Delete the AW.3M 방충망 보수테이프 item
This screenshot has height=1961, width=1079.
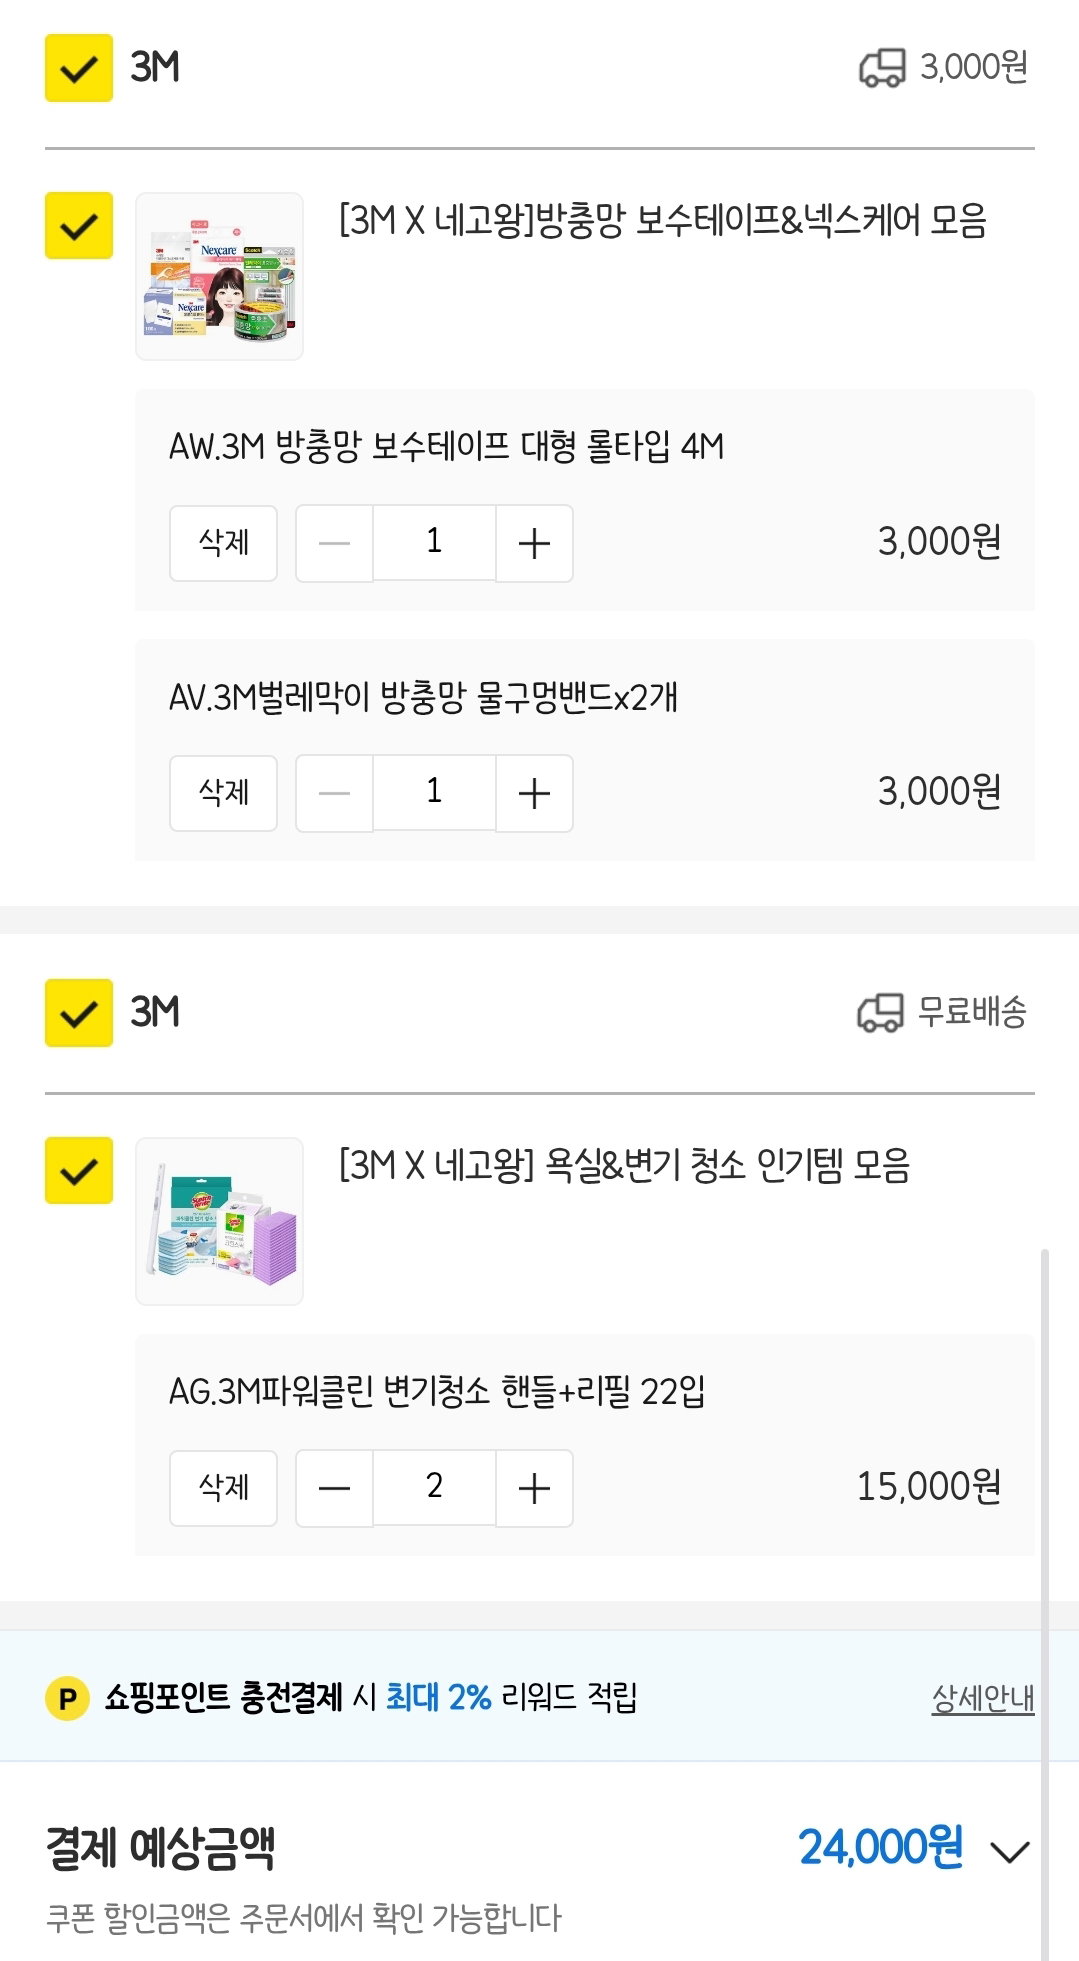point(223,543)
